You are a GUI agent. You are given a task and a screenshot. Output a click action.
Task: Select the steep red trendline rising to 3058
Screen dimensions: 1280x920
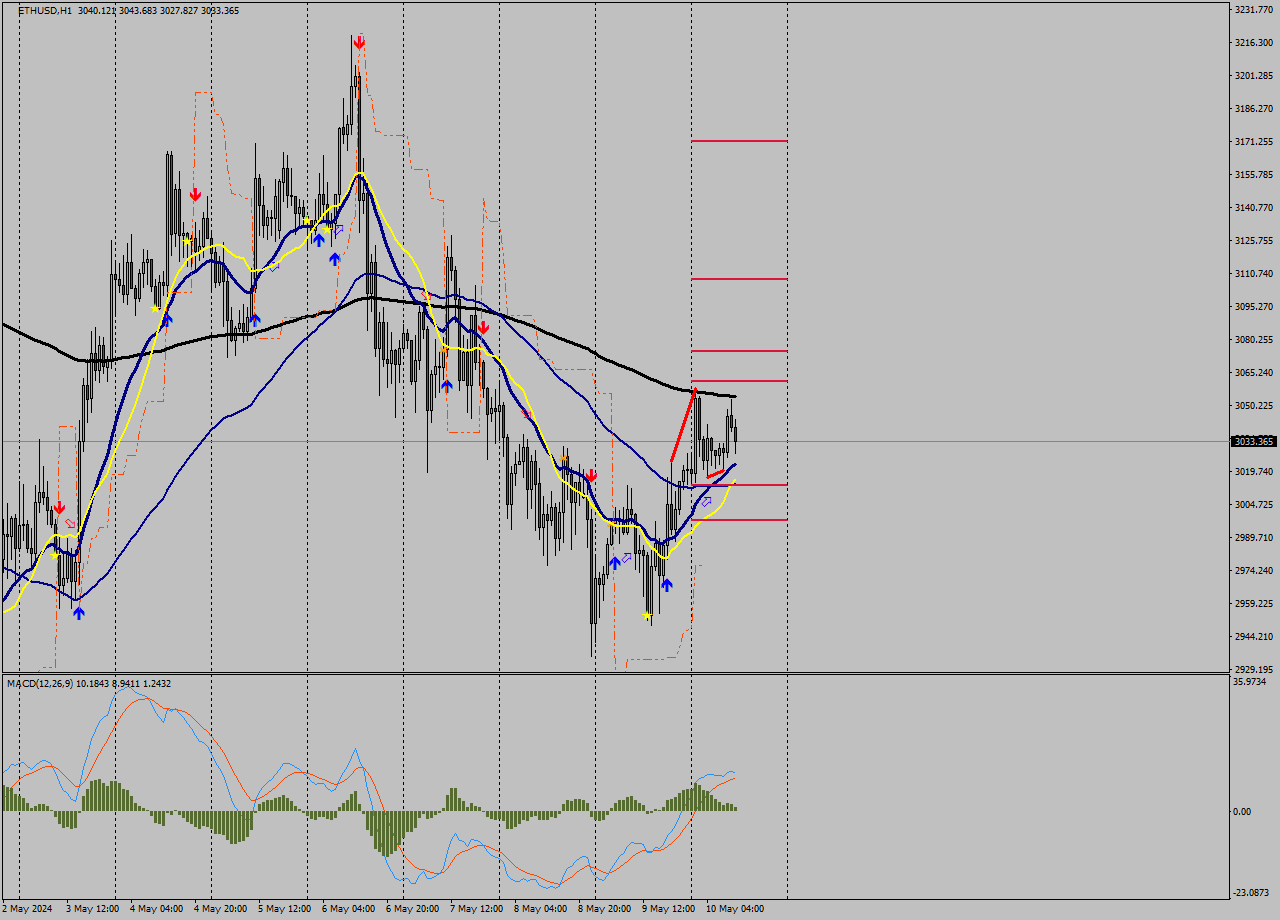click(x=683, y=424)
